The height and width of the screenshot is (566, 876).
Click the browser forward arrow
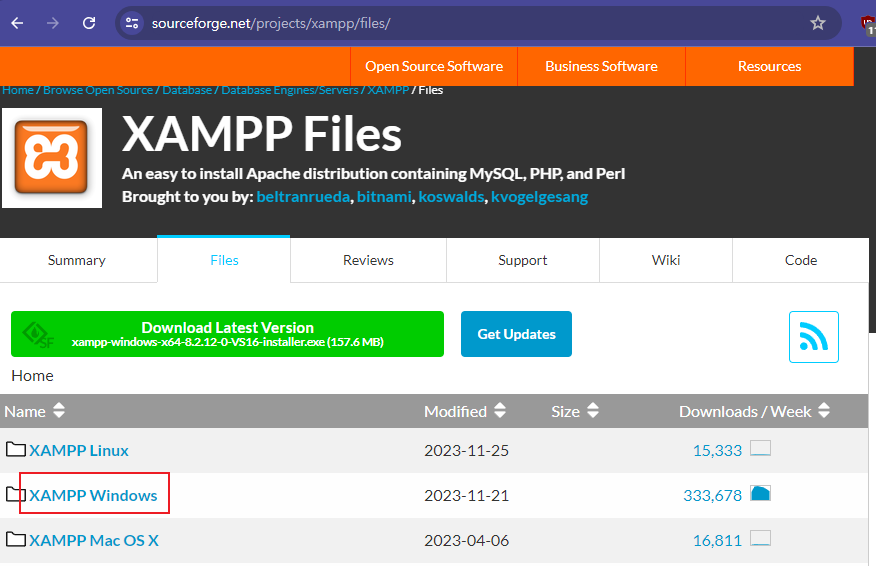53,23
